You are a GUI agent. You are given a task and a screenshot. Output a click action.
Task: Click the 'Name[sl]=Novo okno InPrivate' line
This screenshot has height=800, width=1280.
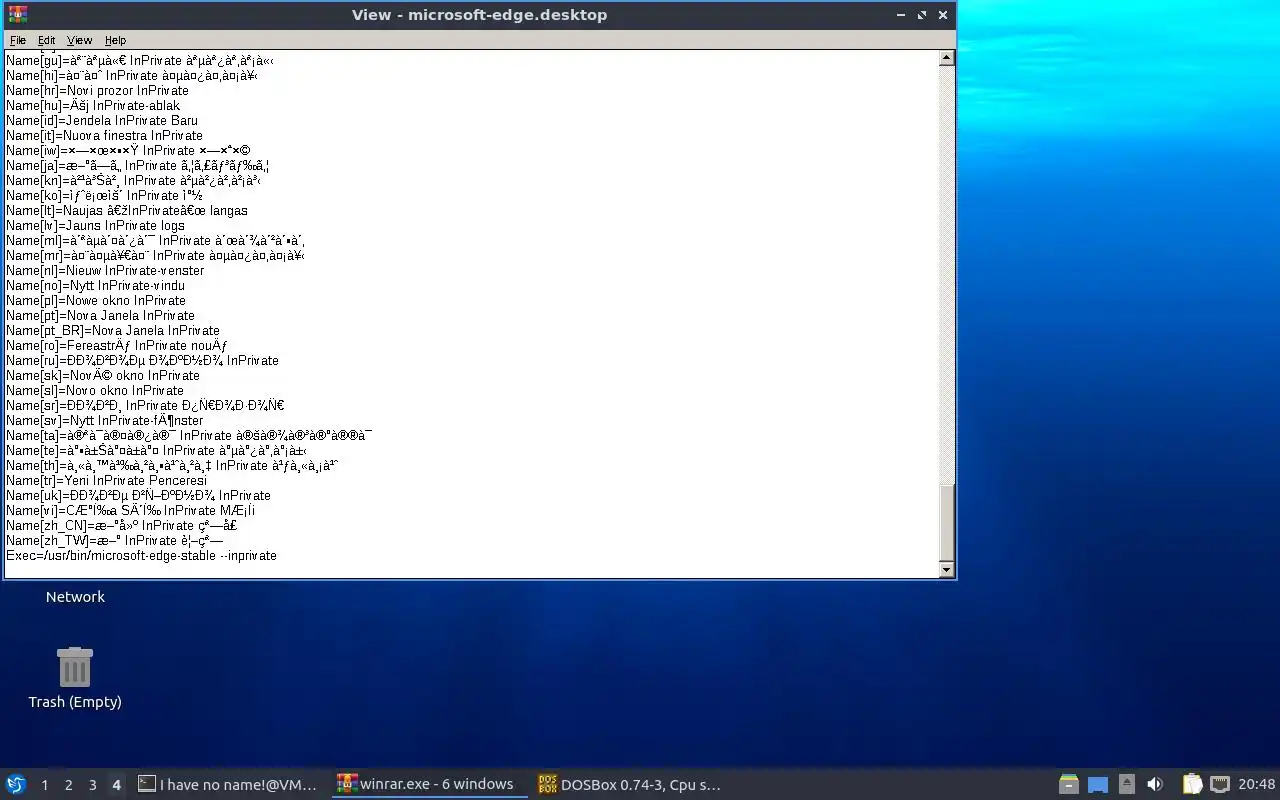tap(95, 391)
